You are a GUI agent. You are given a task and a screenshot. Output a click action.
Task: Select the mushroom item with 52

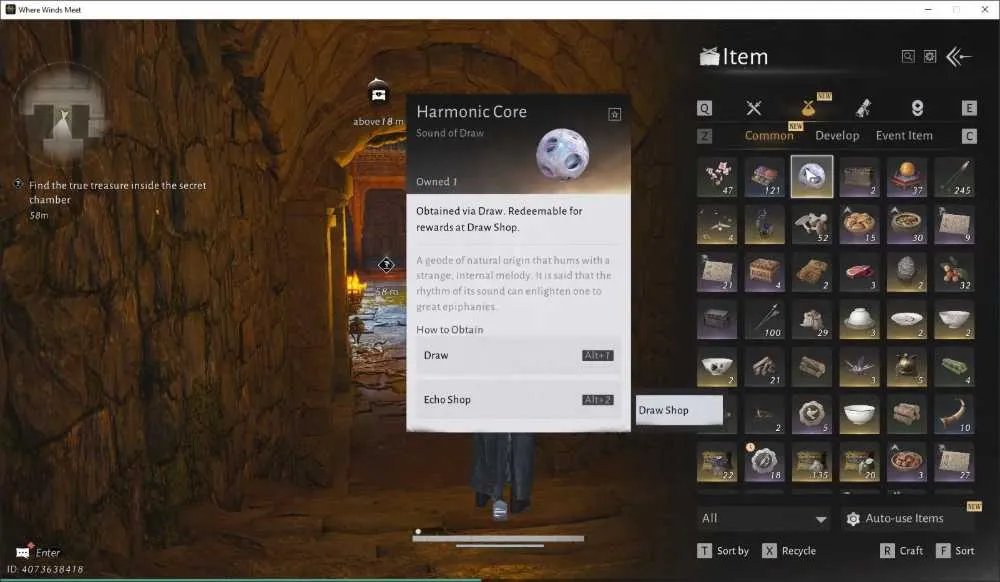(812, 224)
